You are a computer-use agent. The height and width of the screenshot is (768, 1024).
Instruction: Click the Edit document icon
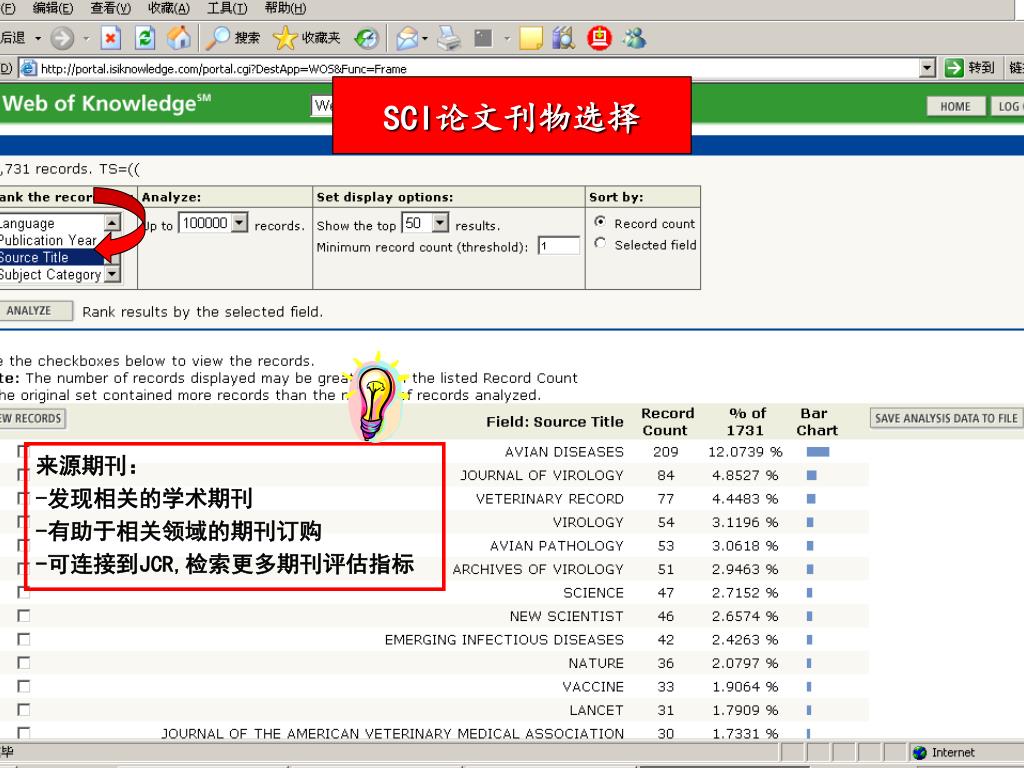483,39
